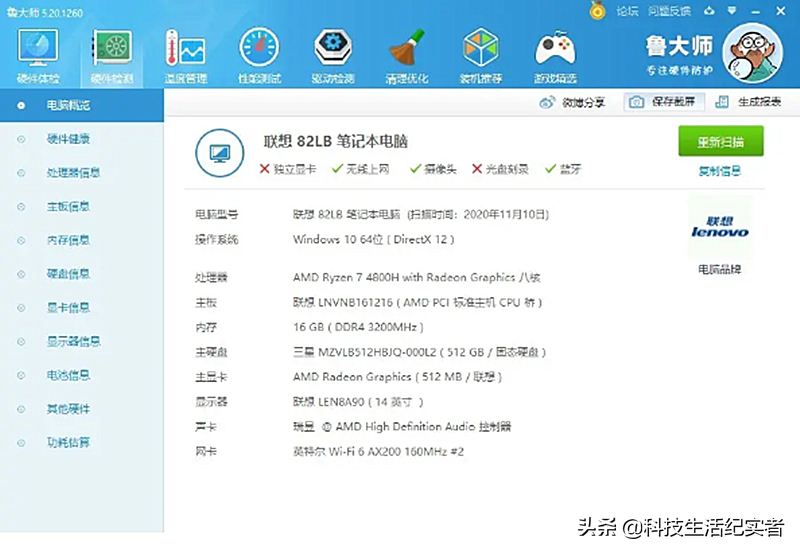The height and width of the screenshot is (553, 800).
Task: Click the 无线上网 check status
Action: tap(361, 169)
